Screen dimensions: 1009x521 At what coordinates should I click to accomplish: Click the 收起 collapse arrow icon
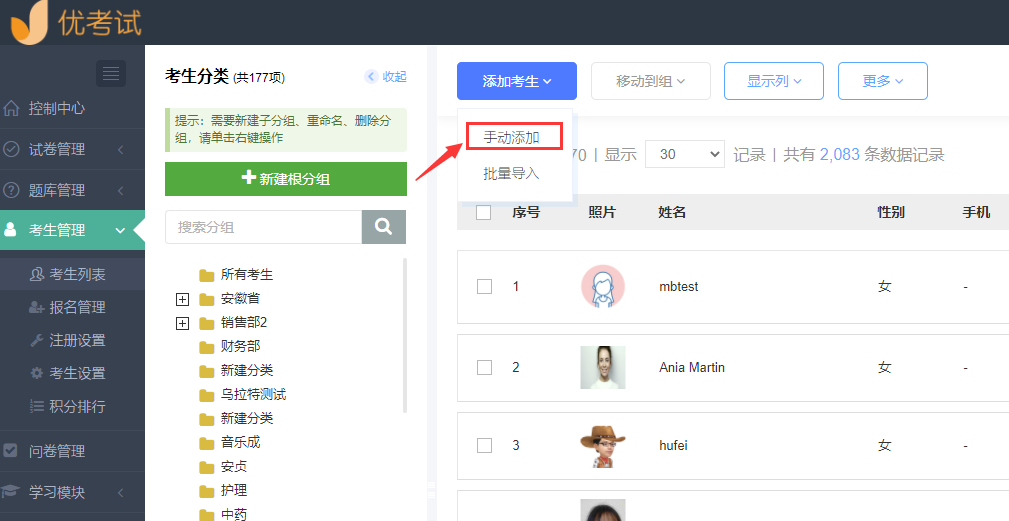pyautogui.click(x=371, y=77)
